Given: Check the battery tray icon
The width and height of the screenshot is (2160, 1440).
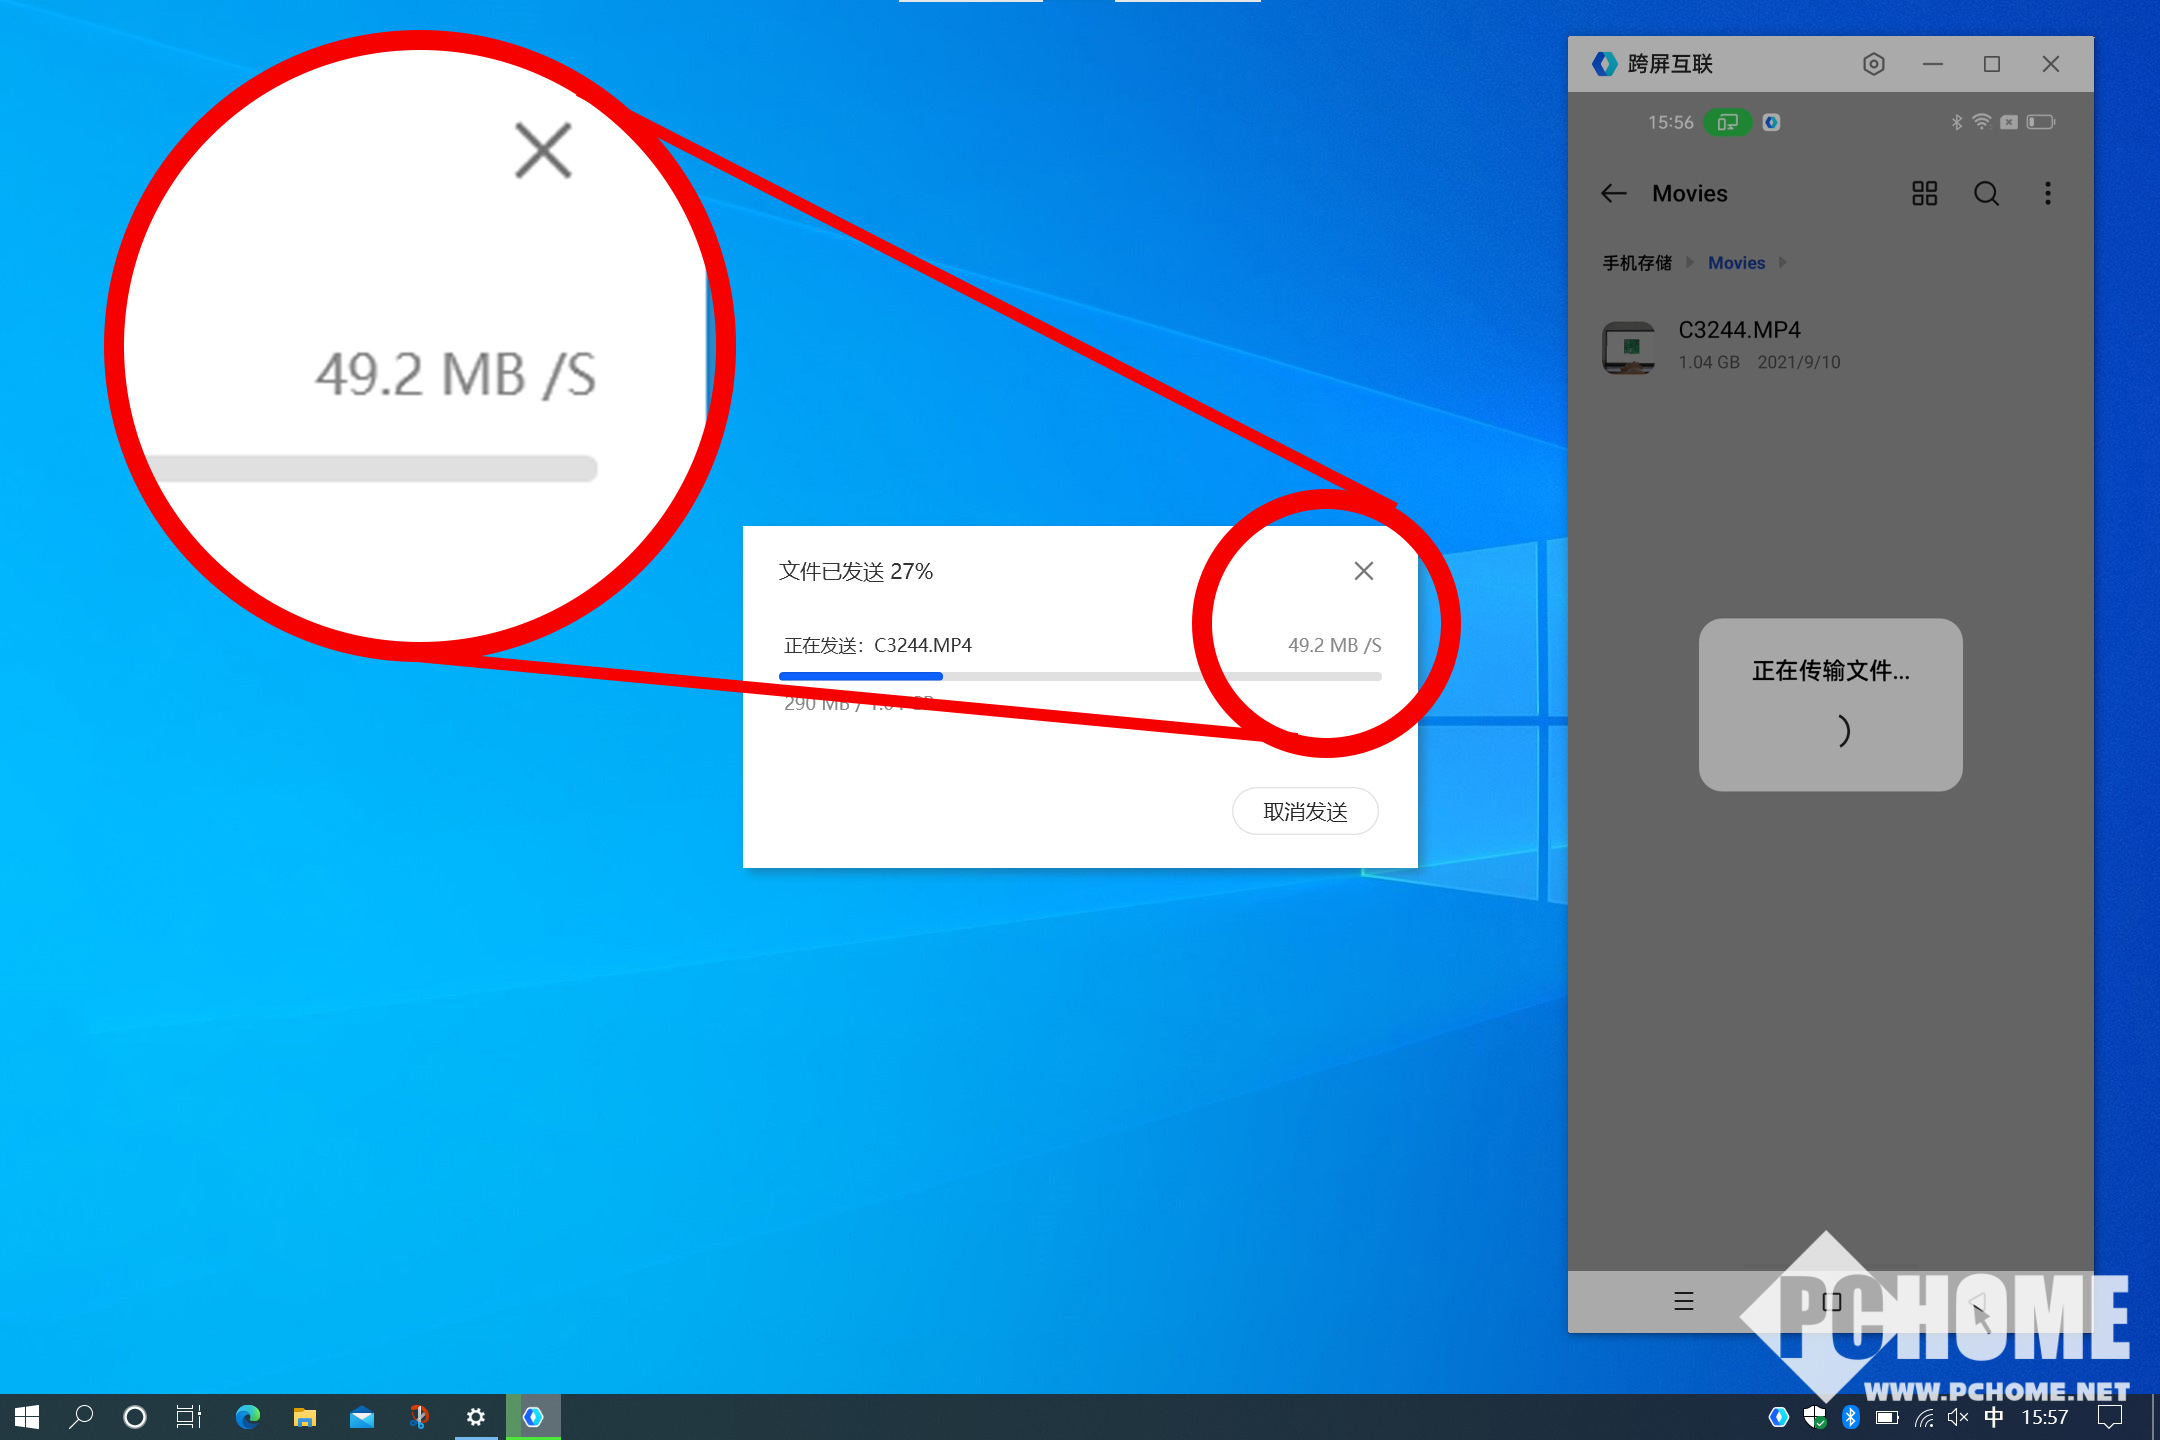Looking at the screenshot, I should (1887, 1417).
